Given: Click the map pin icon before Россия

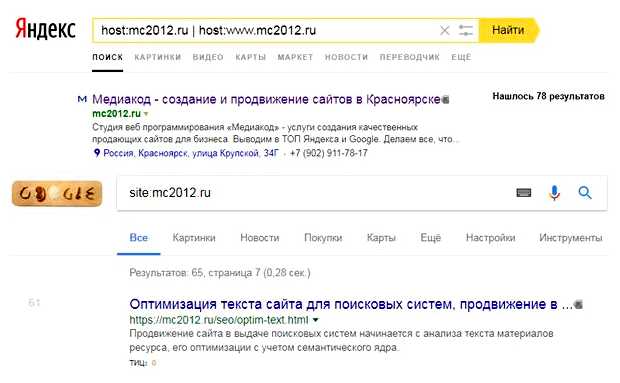Looking at the screenshot, I should [x=96, y=153].
